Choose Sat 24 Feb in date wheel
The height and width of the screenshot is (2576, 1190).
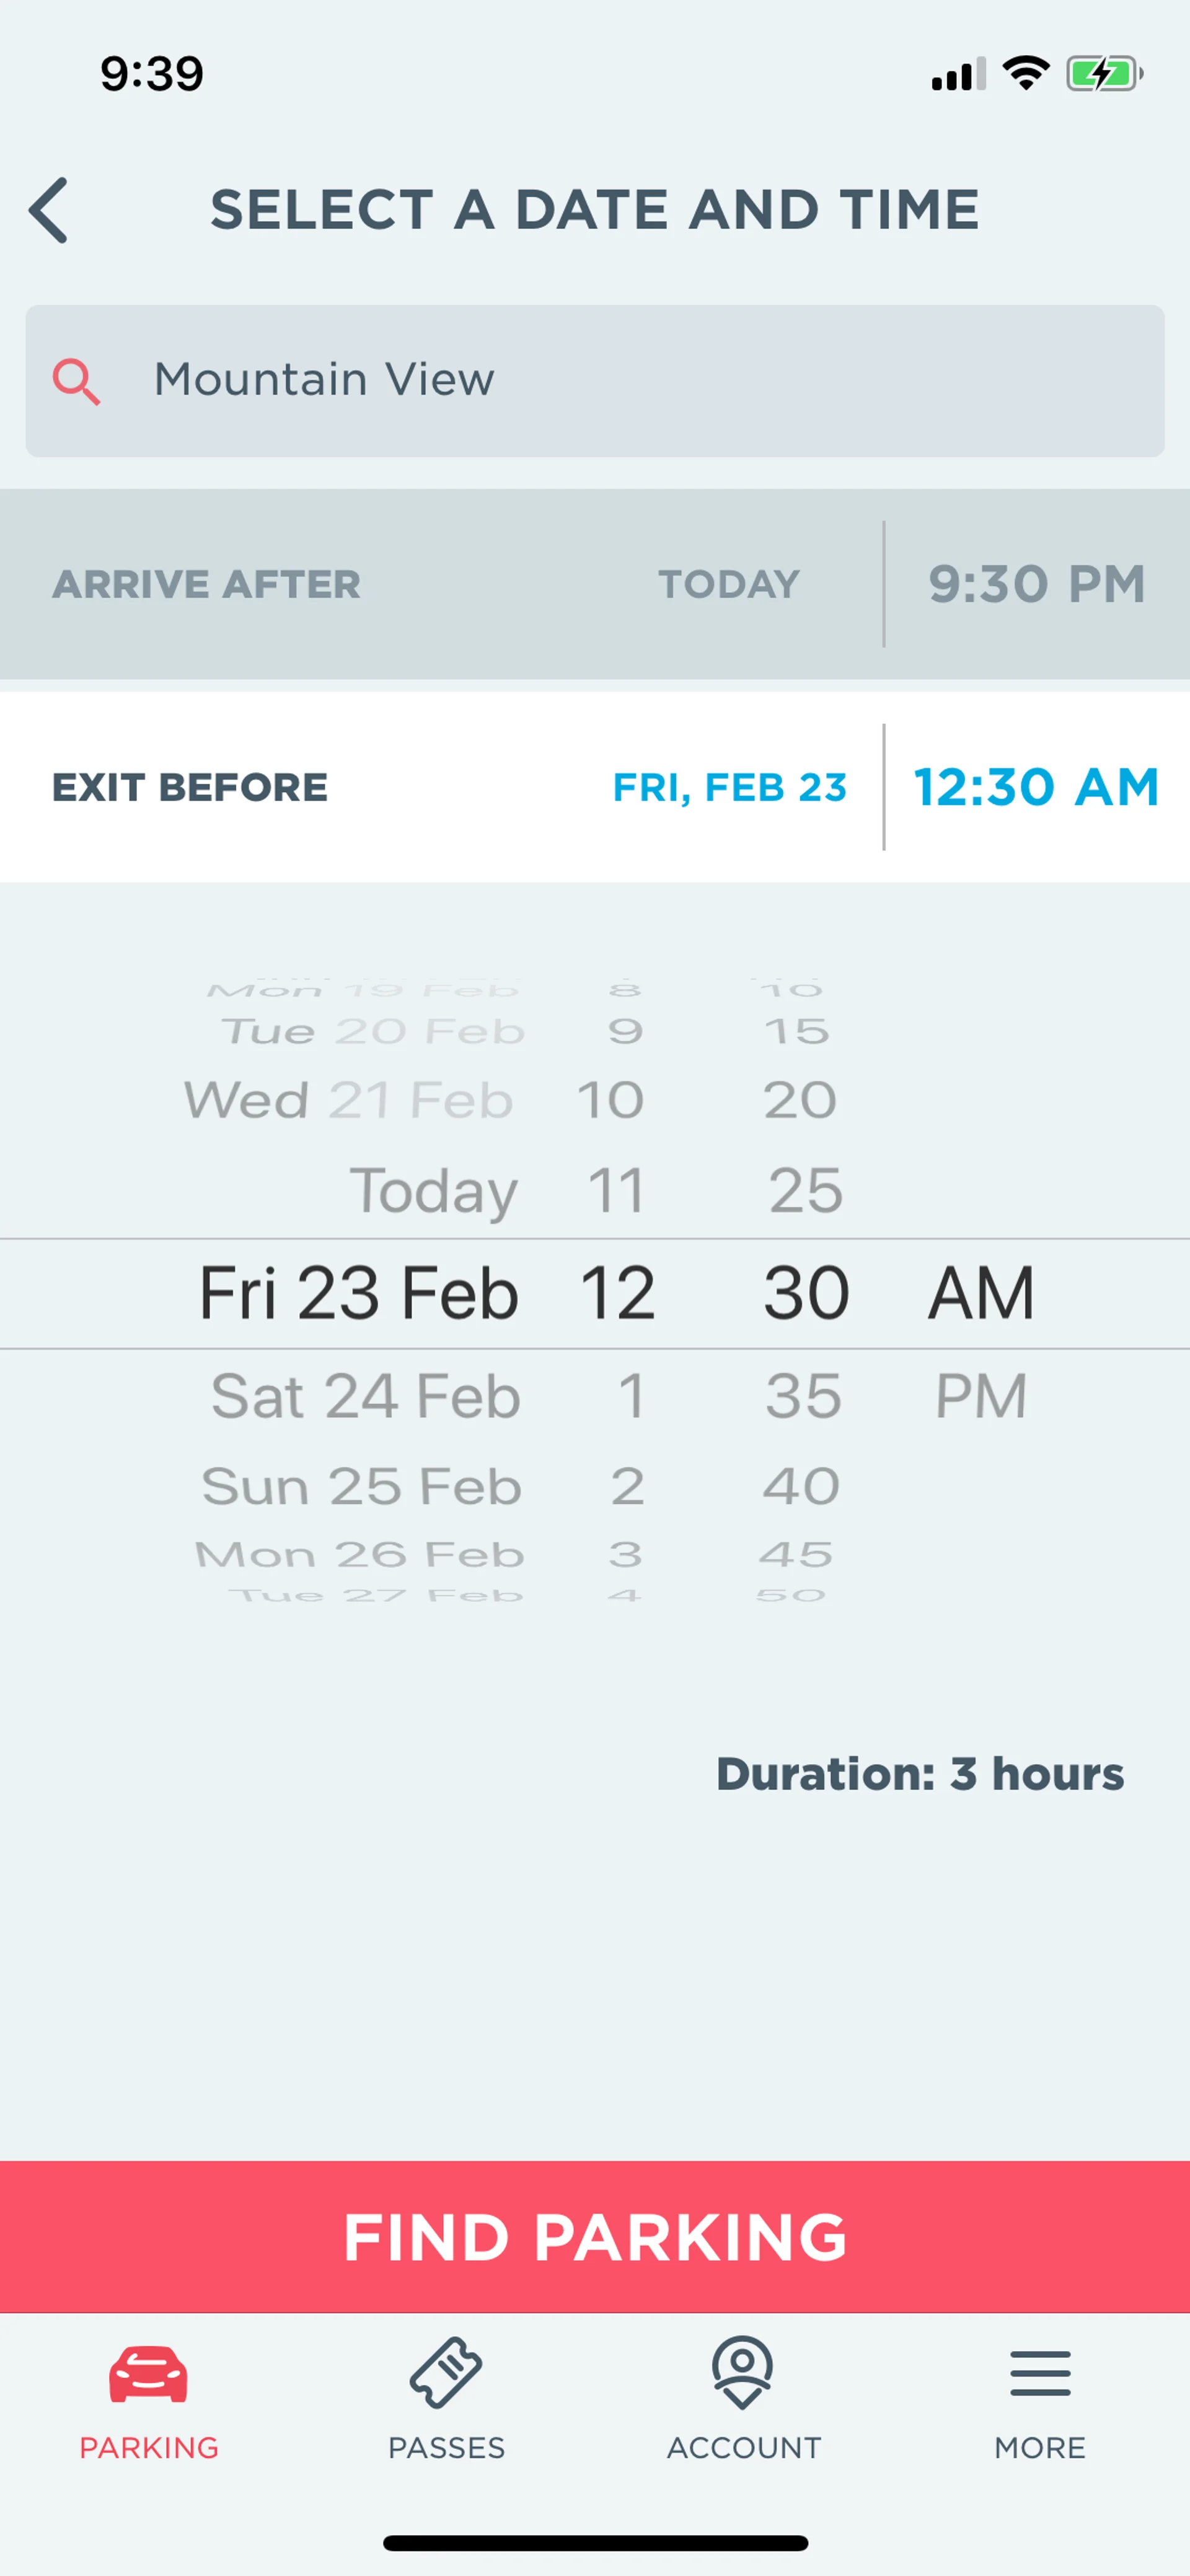[366, 1396]
